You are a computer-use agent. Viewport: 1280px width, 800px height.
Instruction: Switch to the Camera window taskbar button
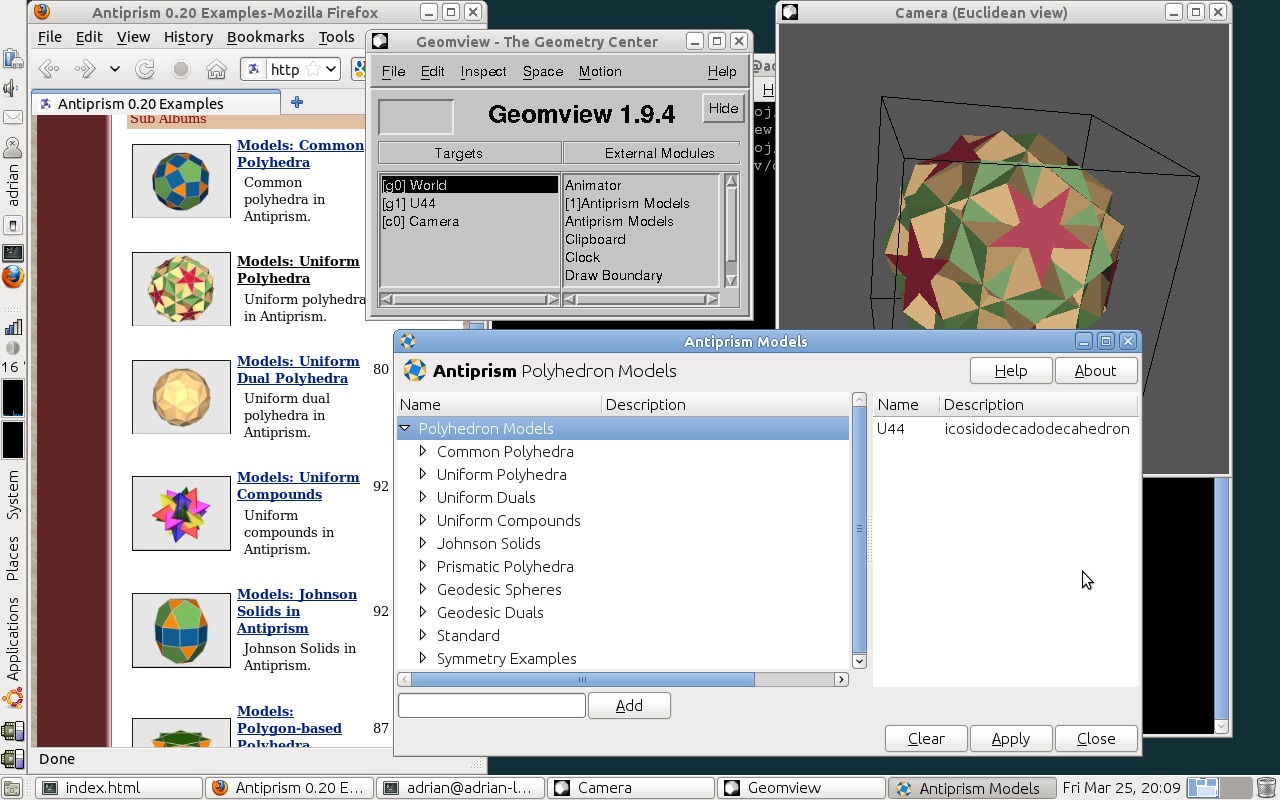coord(631,788)
